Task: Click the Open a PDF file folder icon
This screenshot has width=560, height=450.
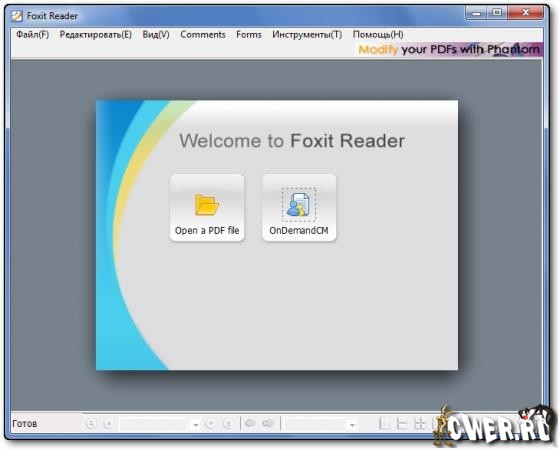Action: [207, 205]
